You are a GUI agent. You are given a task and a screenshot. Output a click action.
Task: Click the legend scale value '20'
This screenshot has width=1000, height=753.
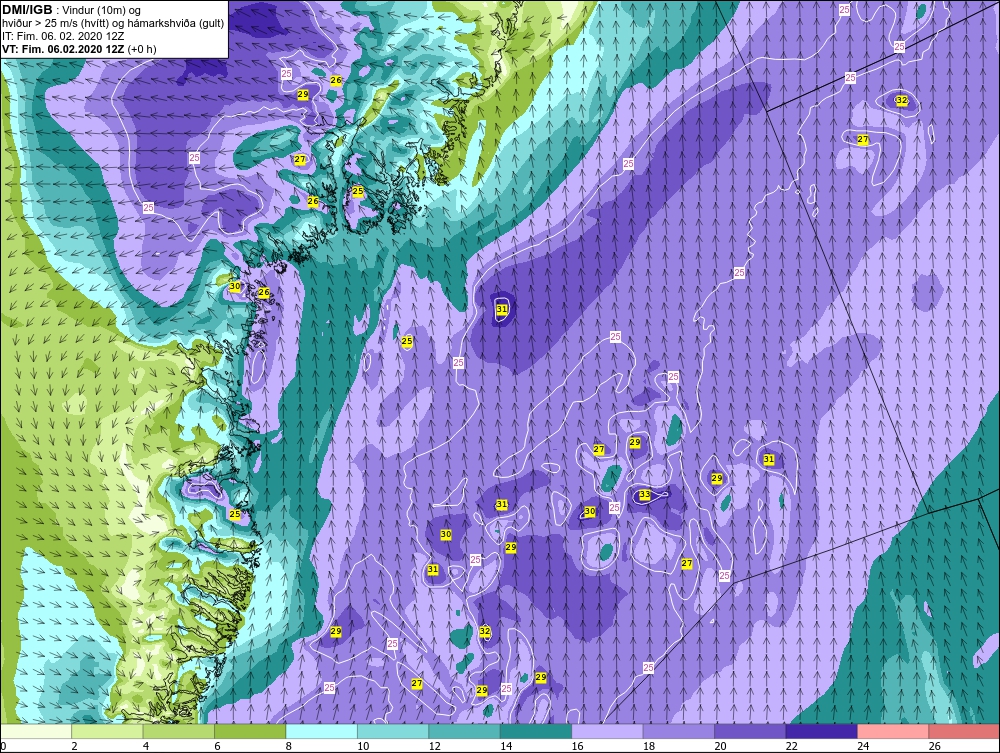(x=720, y=746)
